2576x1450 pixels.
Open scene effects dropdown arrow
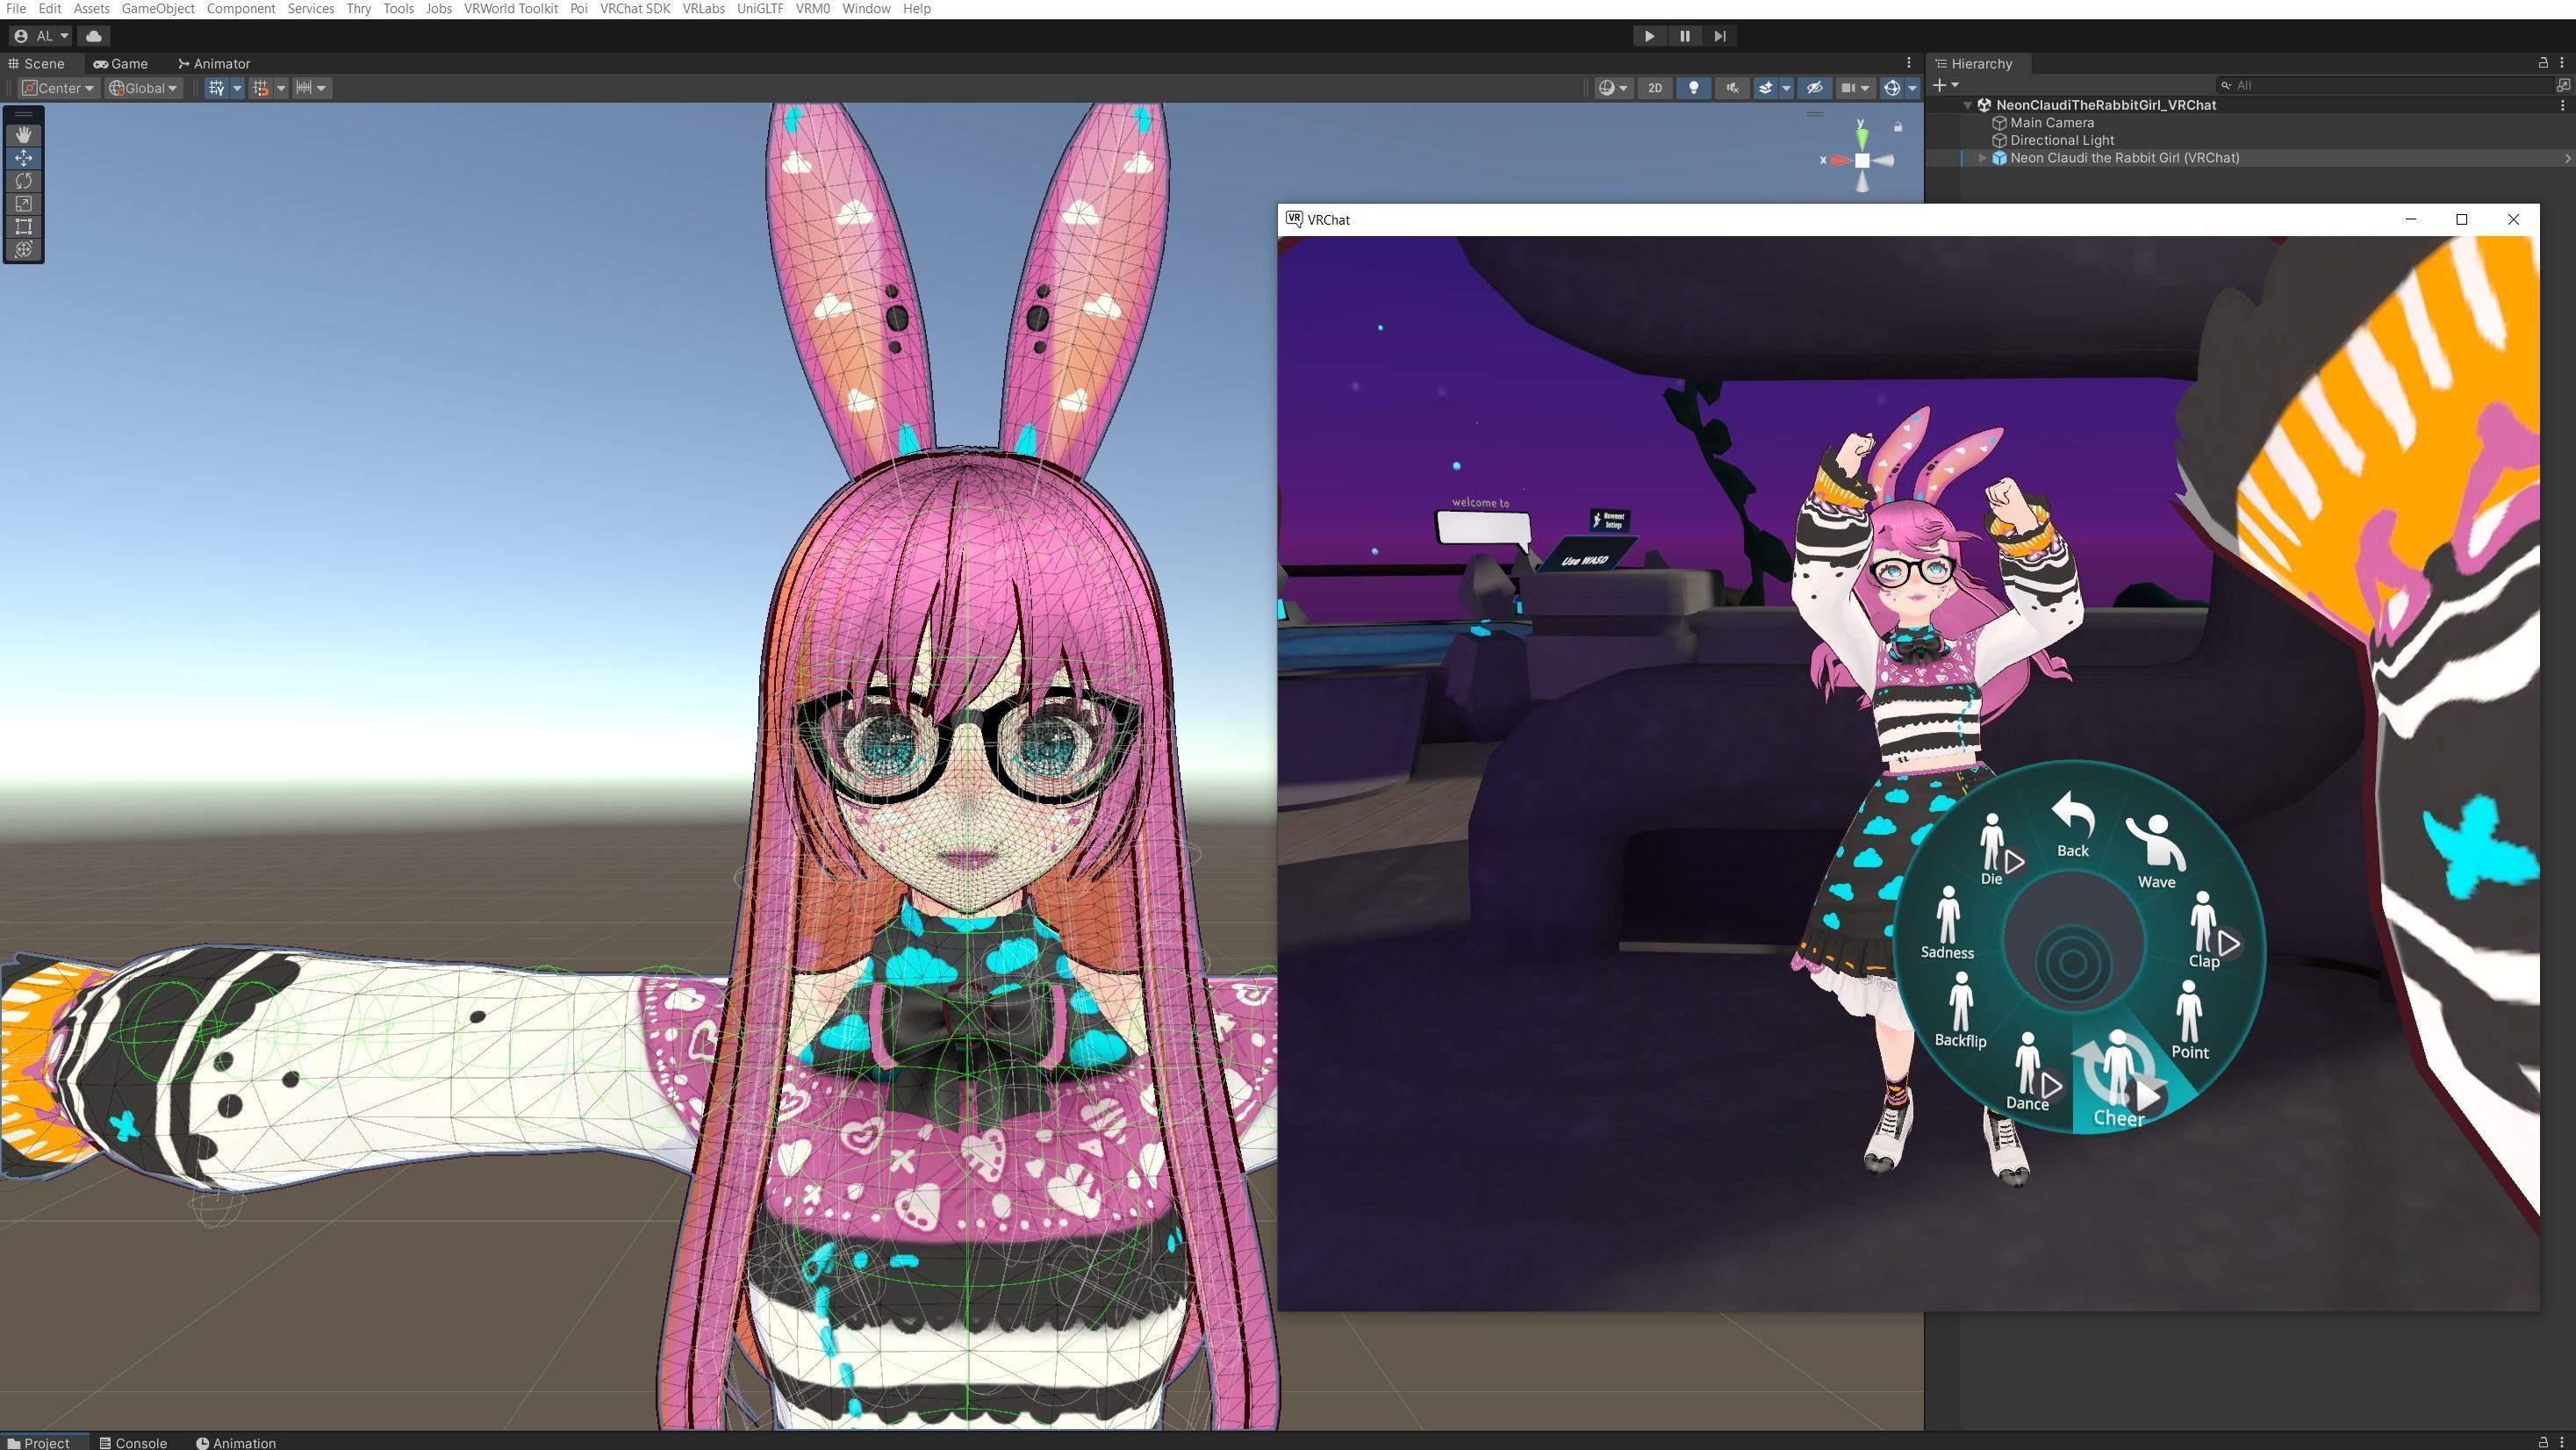[1786, 88]
